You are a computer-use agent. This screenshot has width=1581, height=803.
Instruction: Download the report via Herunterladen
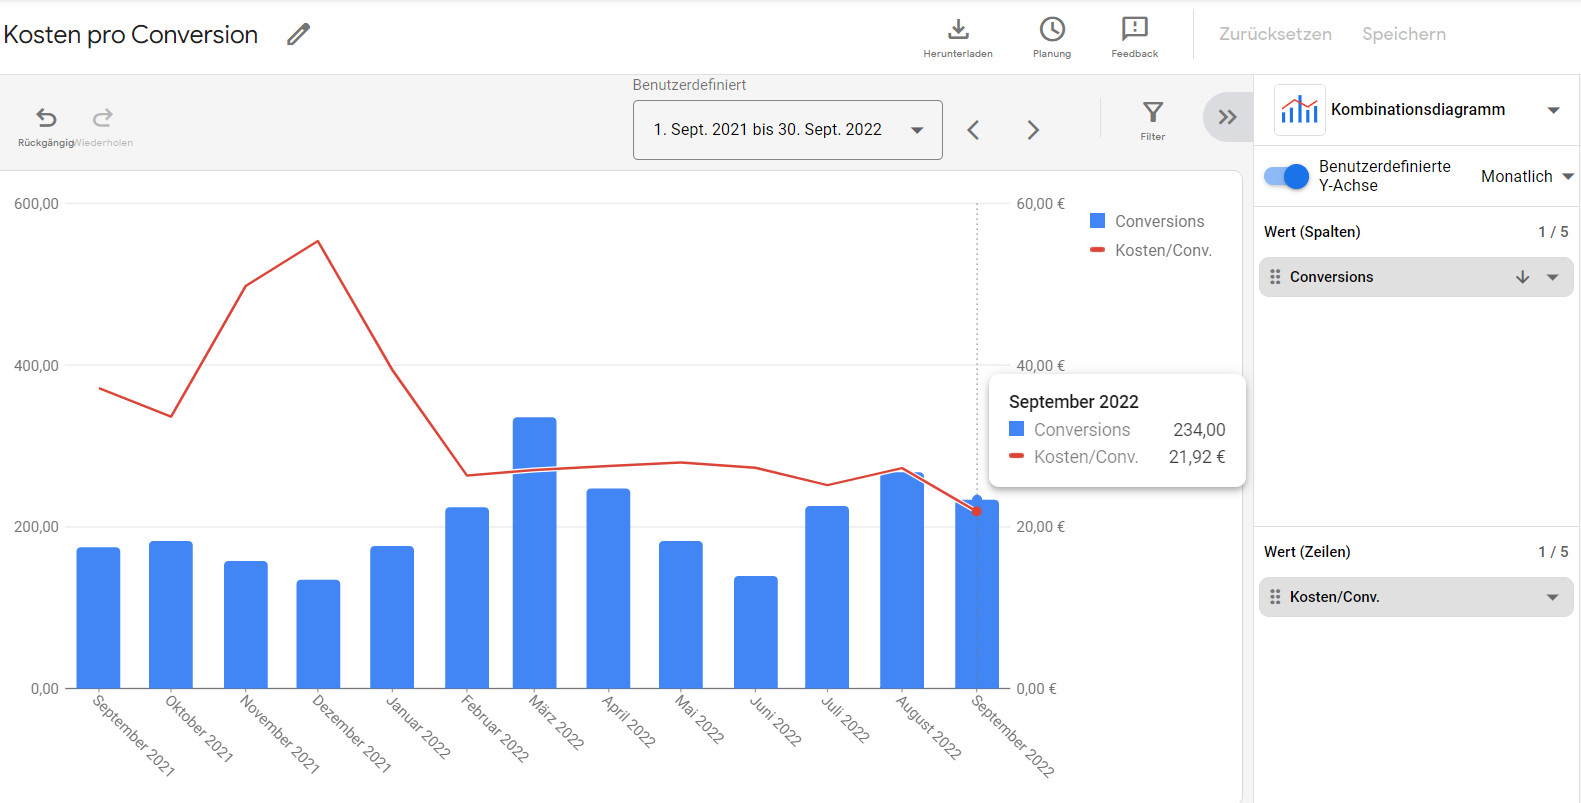pos(958,38)
